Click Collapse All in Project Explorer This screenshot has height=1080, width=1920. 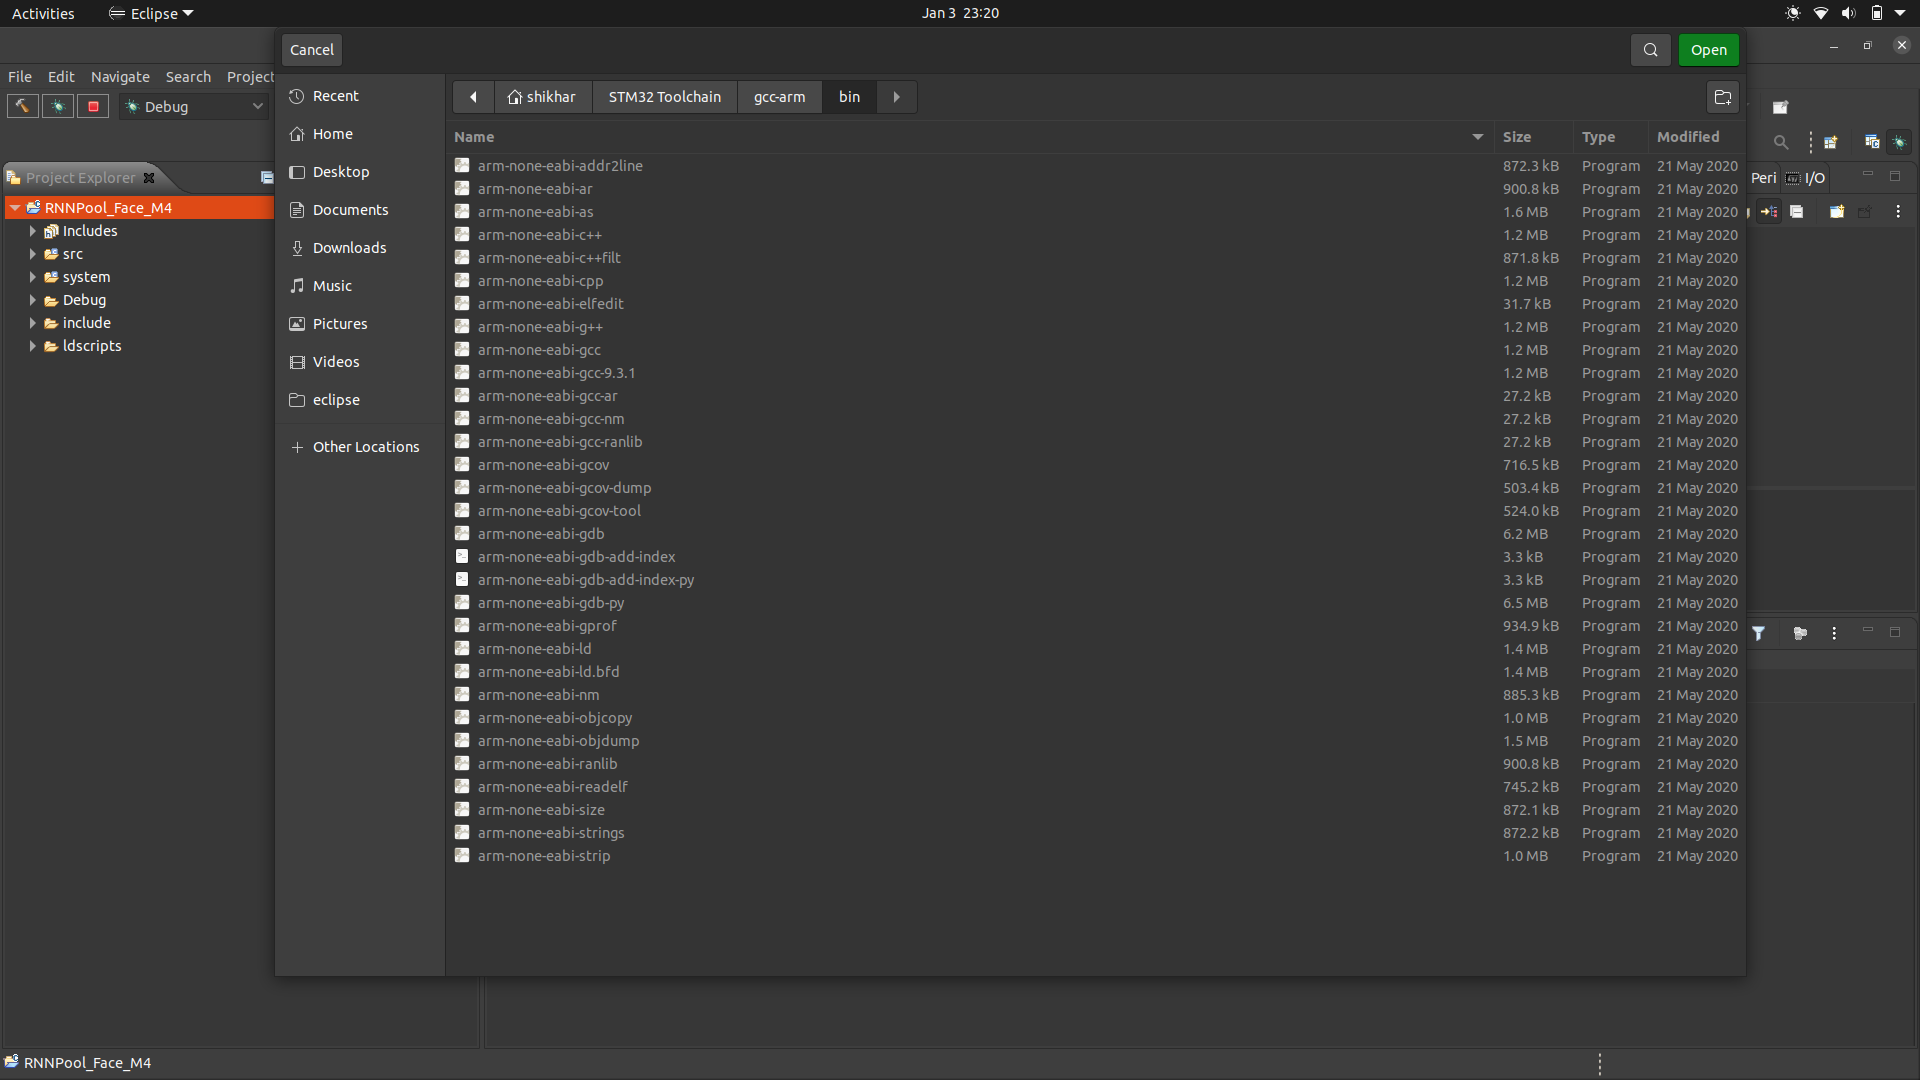(x=266, y=178)
